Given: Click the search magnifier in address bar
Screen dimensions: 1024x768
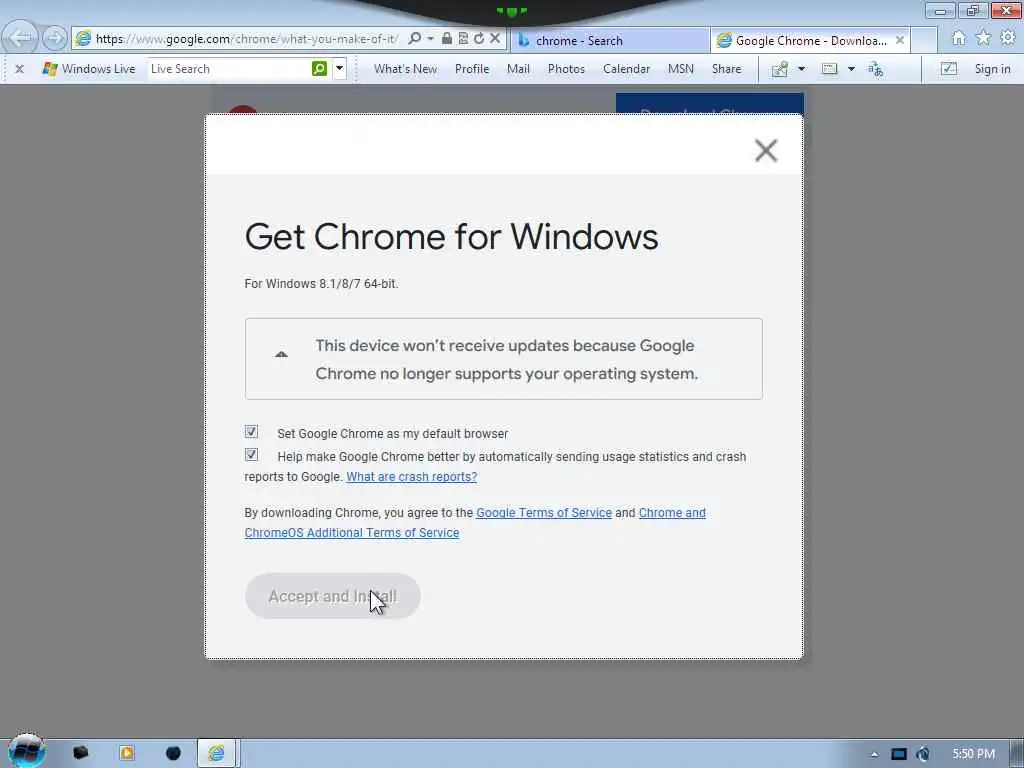Looking at the screenshot, I should [x=414, y=39].
